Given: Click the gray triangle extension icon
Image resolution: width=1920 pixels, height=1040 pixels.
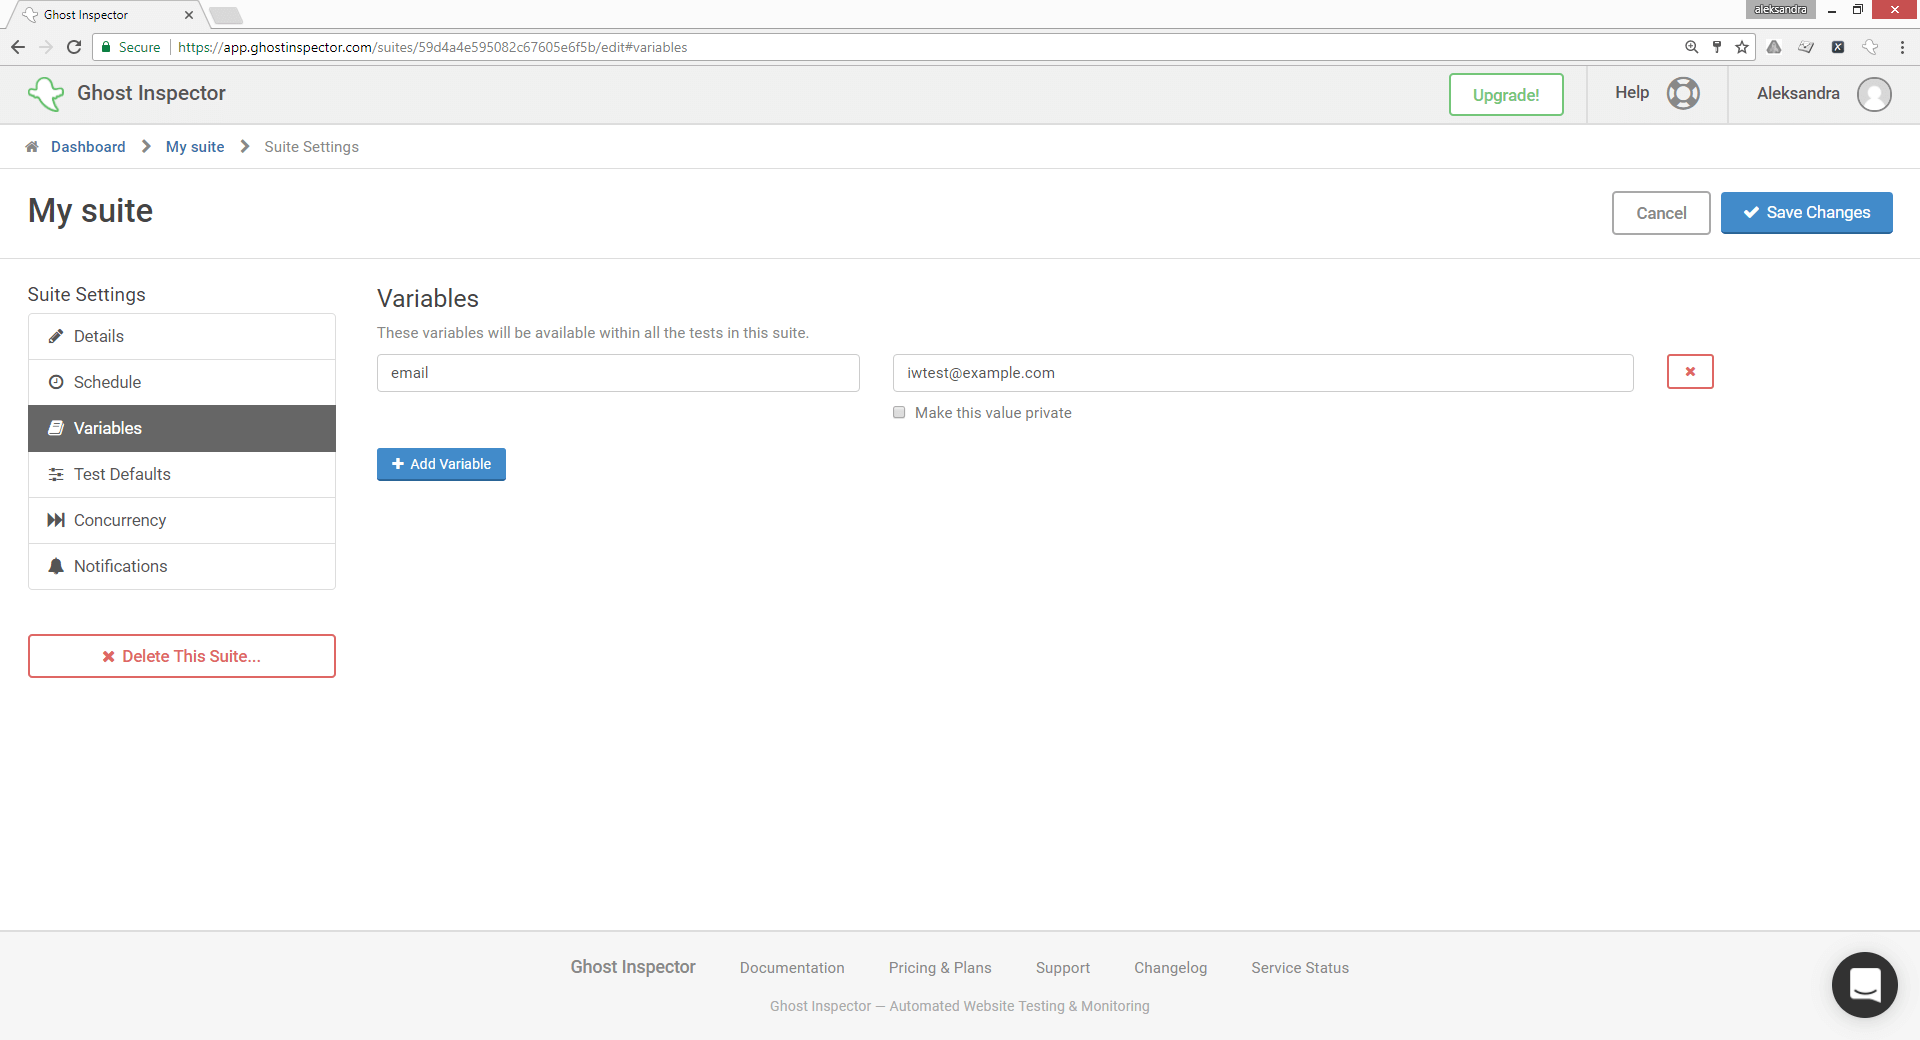Looking at the screenshot, I should (1774, 47).
